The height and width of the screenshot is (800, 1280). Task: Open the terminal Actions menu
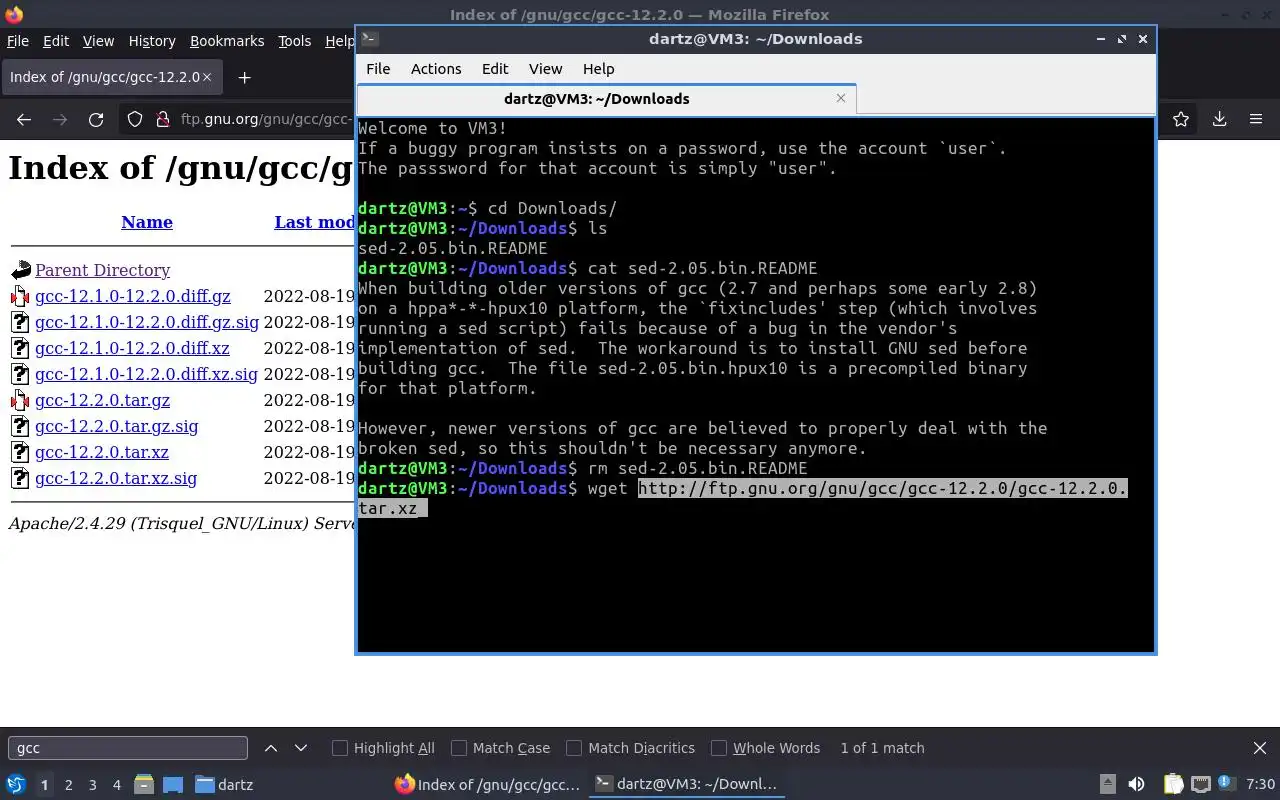436,69
